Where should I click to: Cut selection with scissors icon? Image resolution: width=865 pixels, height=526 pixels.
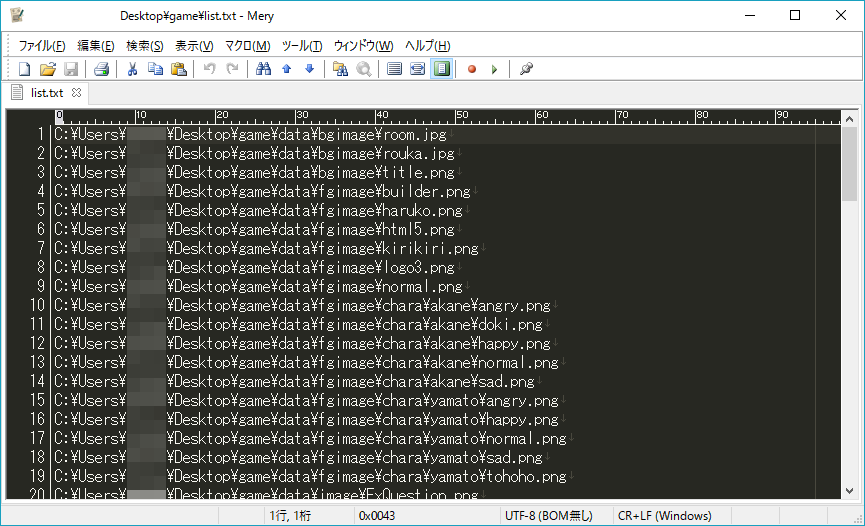click(x=132, y=69)
